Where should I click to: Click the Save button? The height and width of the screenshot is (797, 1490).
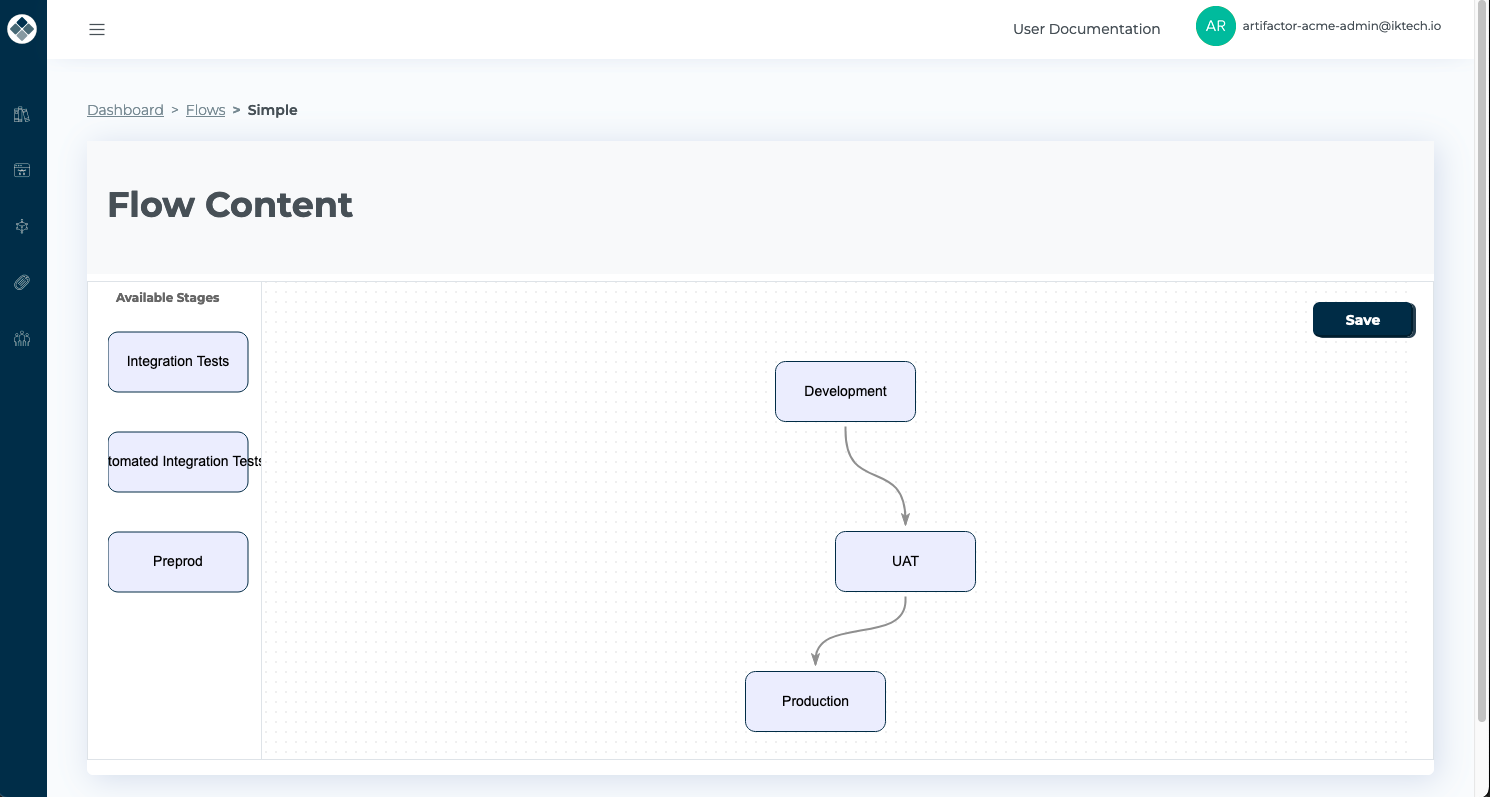[1363, 320]
